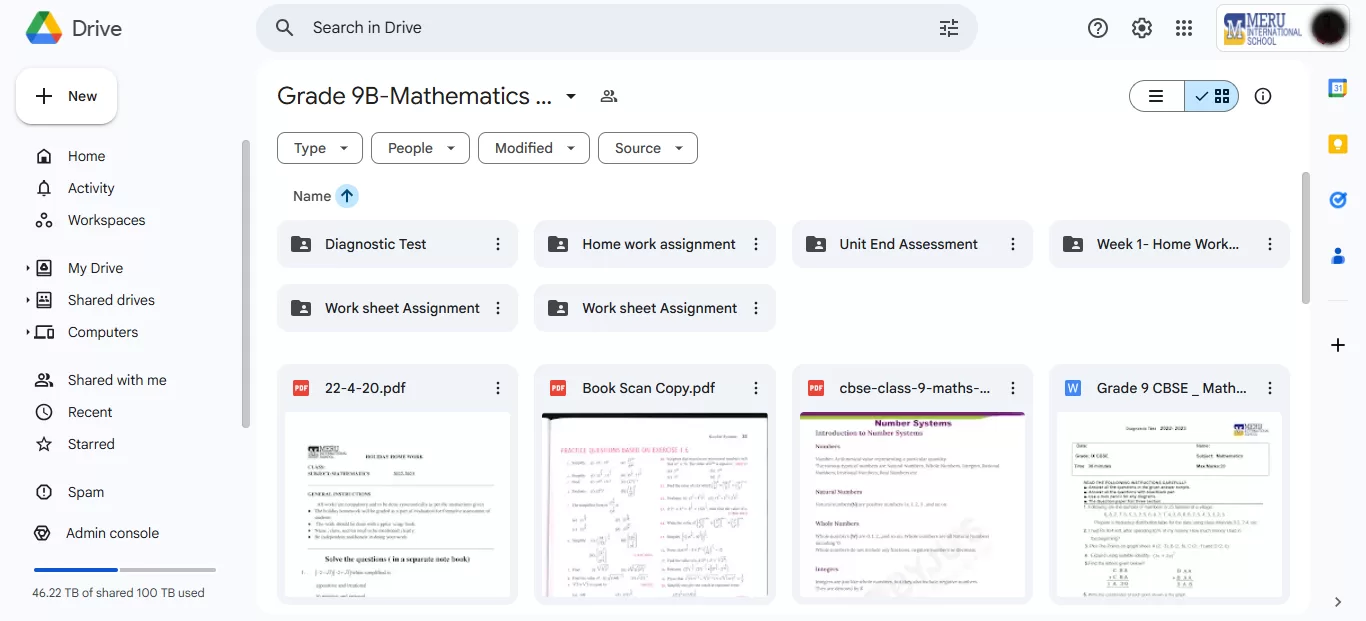This screenshot has height=621, width=1366.
Task: Click the View details info icon
Action: (x=1263, y=96)
